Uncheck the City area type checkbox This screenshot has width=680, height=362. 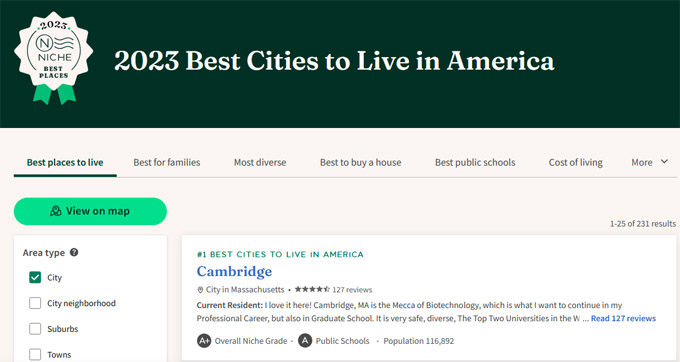[35, 277]
